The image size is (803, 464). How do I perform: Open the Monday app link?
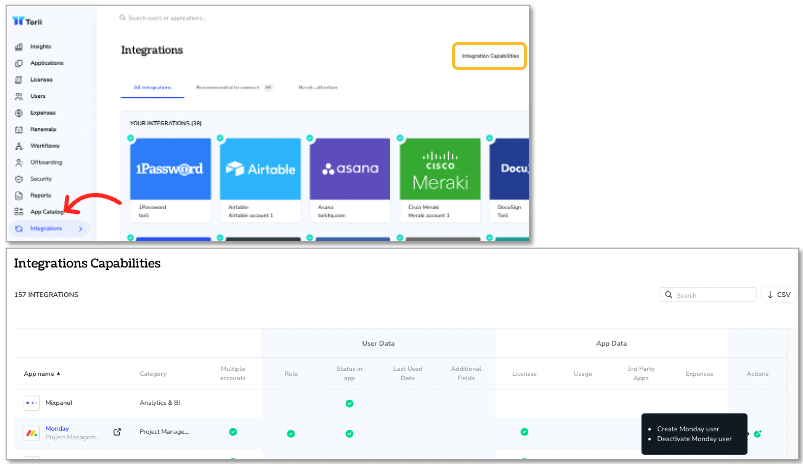tap(57, 429)
